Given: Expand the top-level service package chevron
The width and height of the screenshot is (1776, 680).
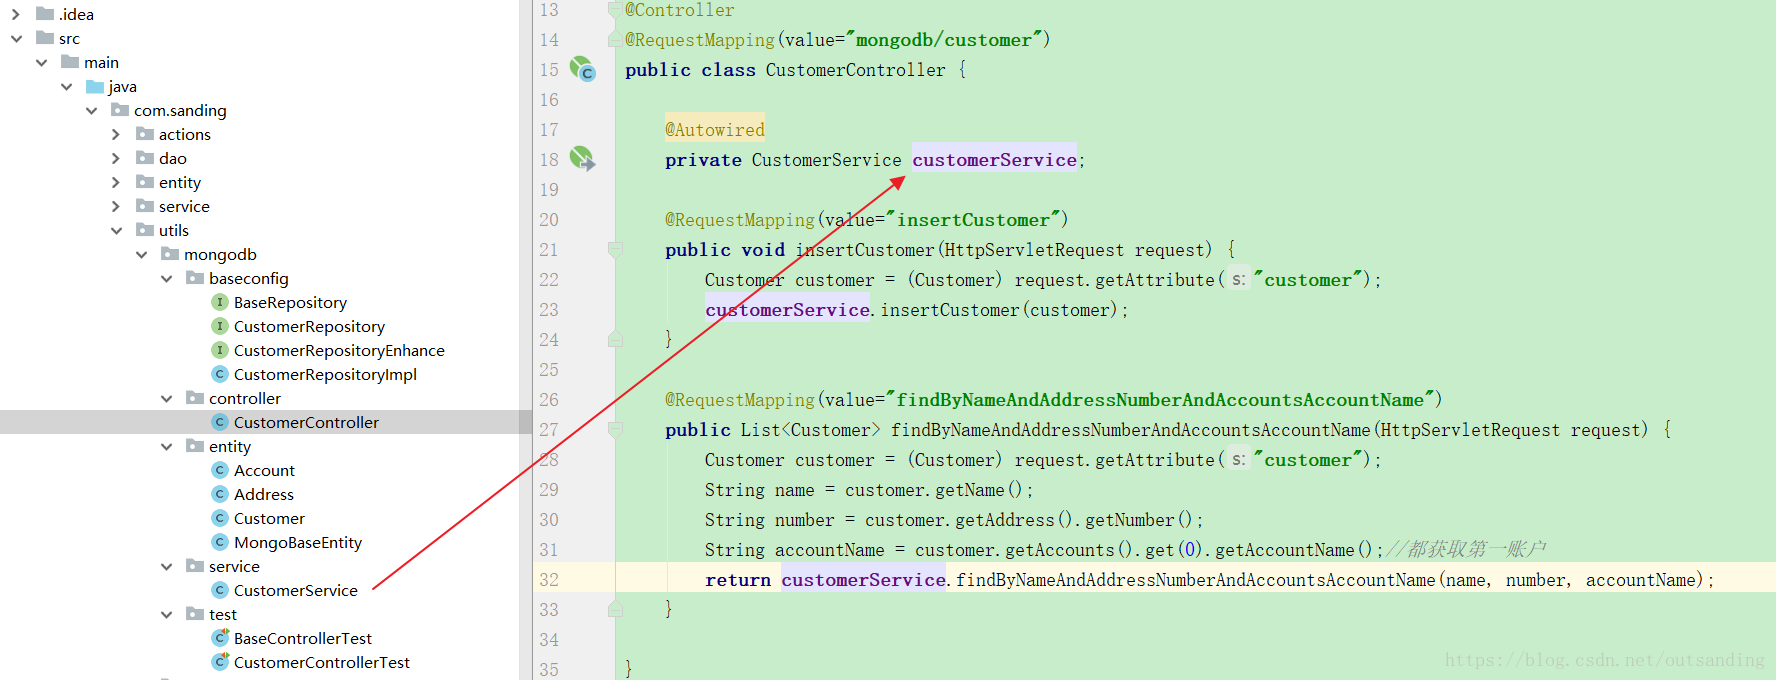Looking at the screenshot, I should [116, 206].
